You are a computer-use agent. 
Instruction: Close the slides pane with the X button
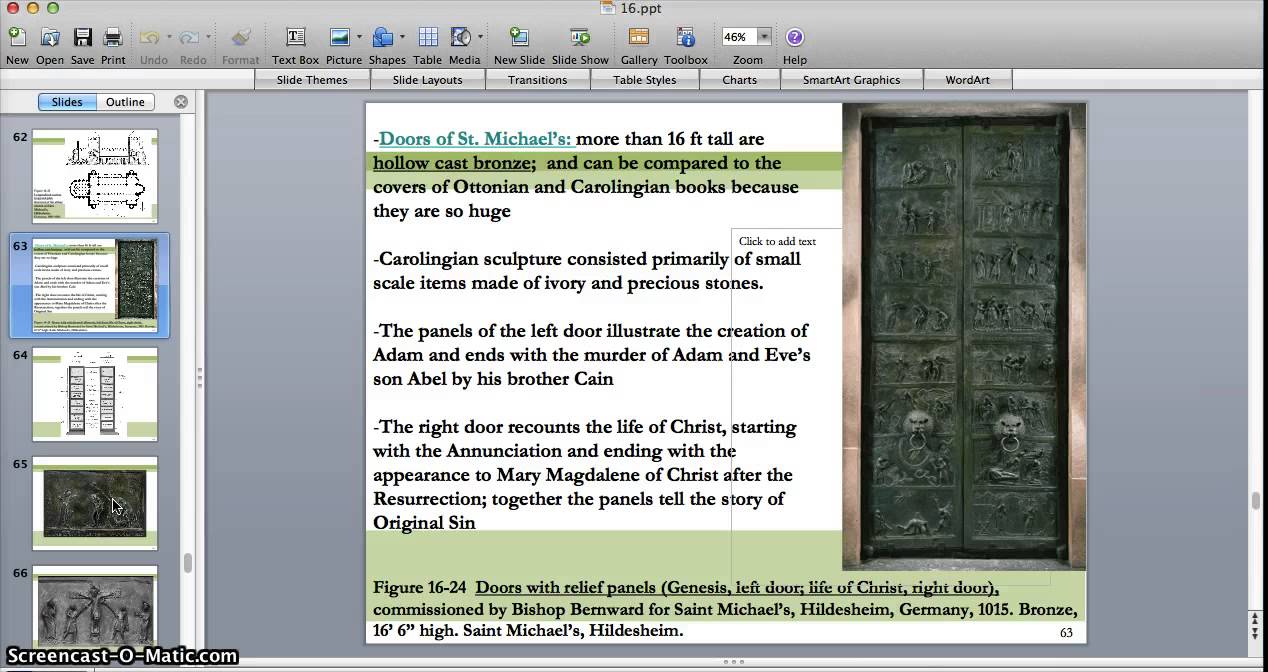pyautogui.click(x=181, y=102)
